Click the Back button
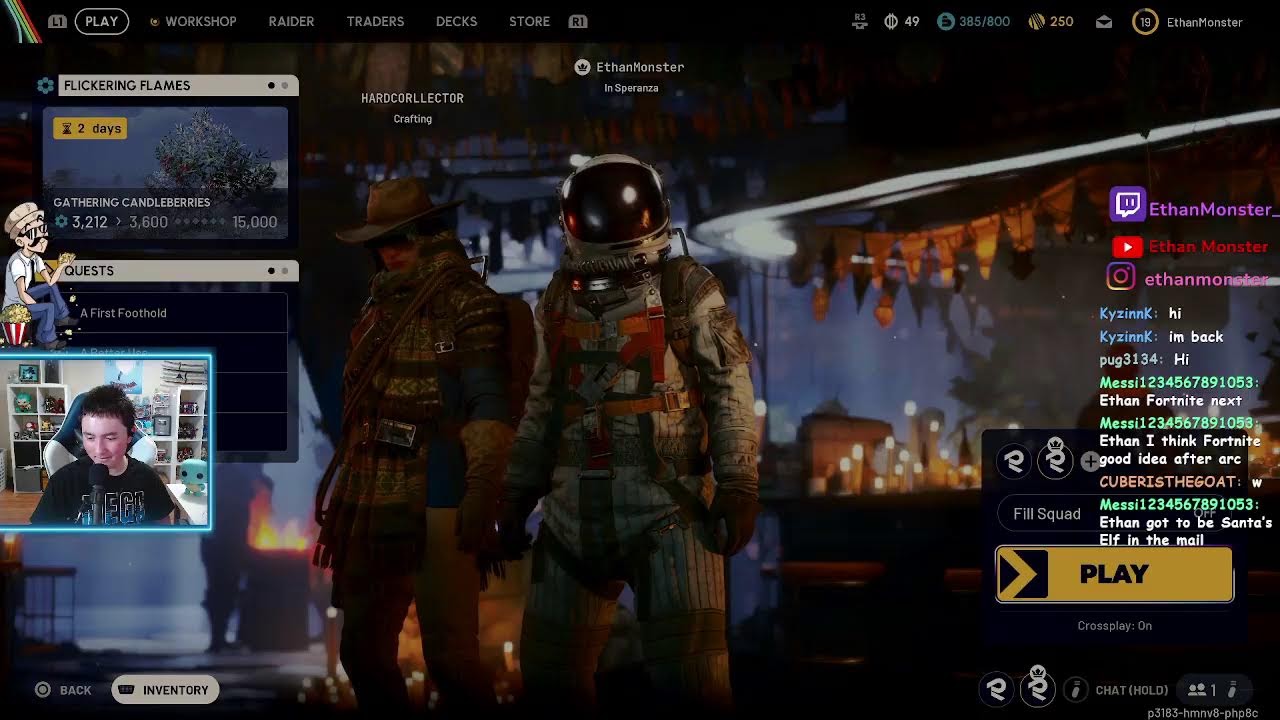 [x=63, y=690]
